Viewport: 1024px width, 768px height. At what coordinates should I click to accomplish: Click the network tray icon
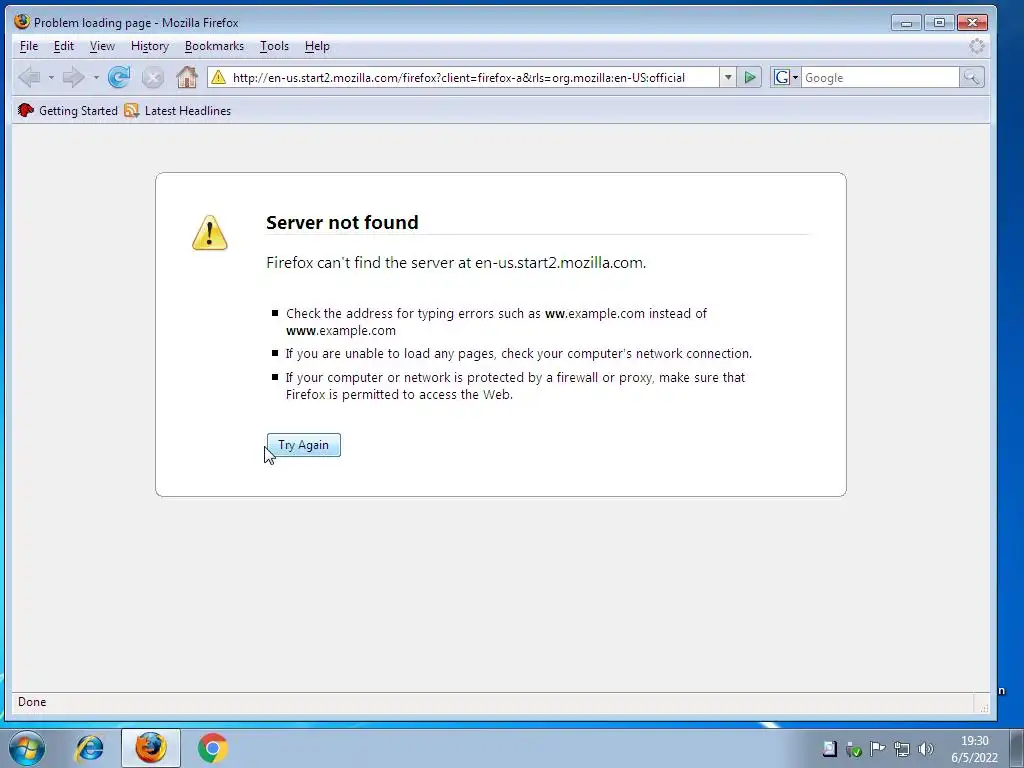pyautogui.click(x=902, y=749)
